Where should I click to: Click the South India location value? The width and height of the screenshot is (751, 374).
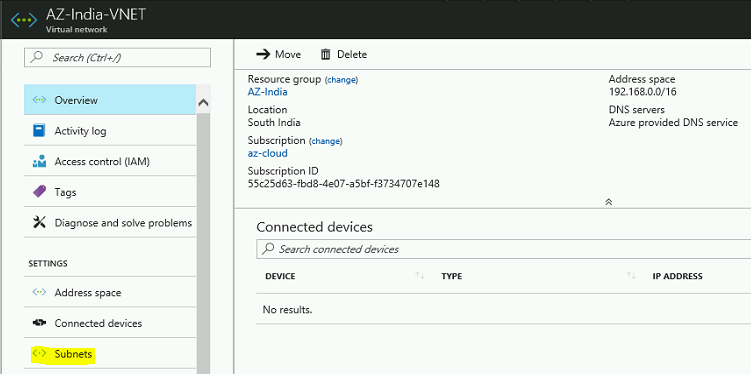tap(274, 123)
